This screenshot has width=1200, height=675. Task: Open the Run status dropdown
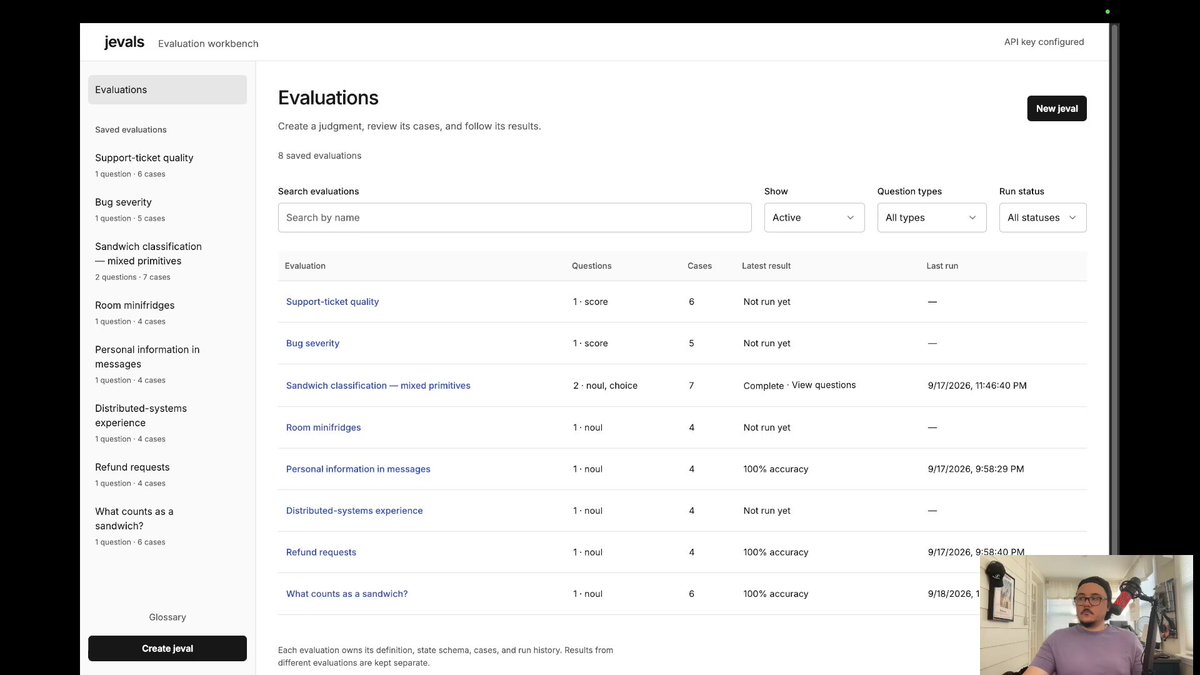pos(1043,218)
